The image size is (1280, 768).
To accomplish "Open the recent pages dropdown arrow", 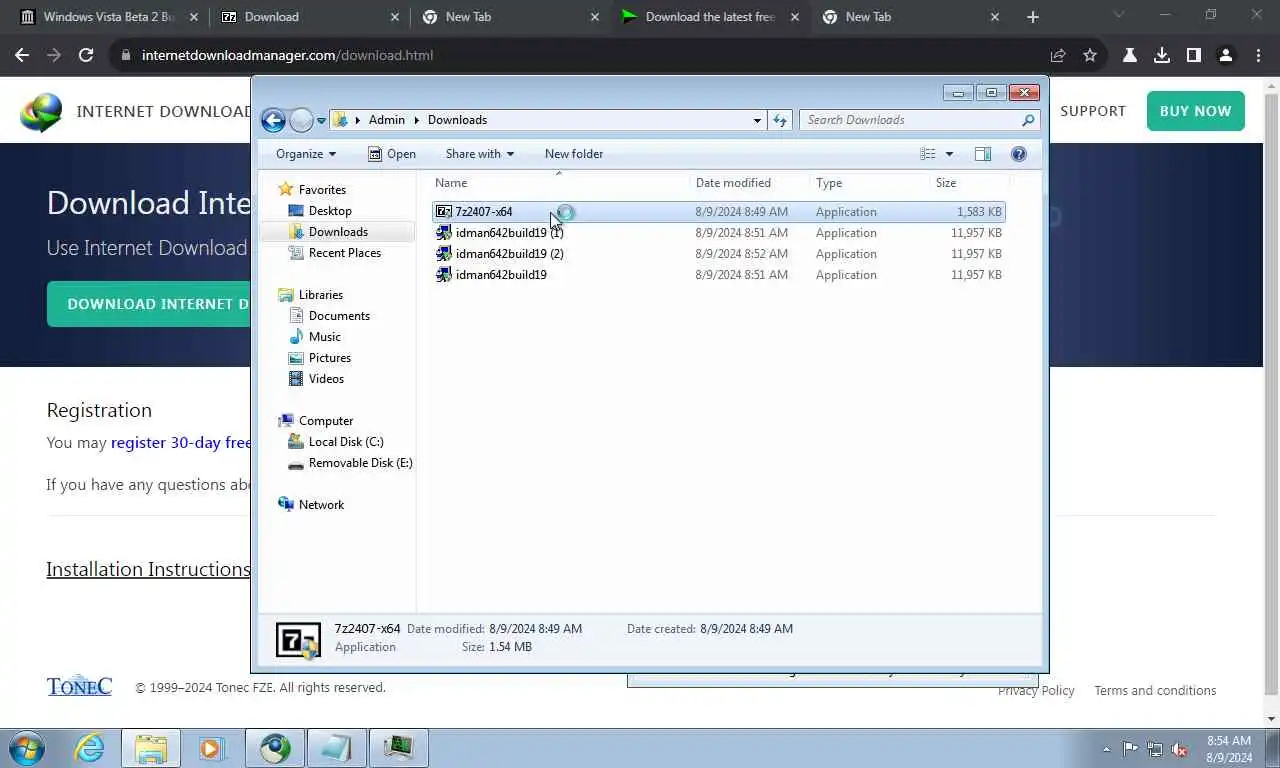I will [x=321, y=120].
